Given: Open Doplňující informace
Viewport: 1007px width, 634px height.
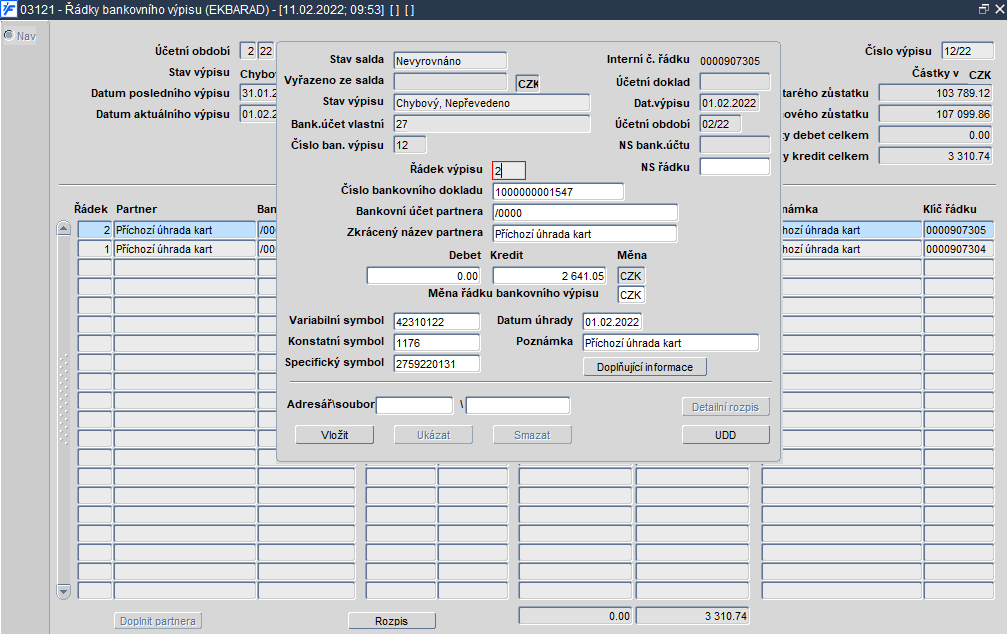Looking at the screenshot, I should point(644,367).
